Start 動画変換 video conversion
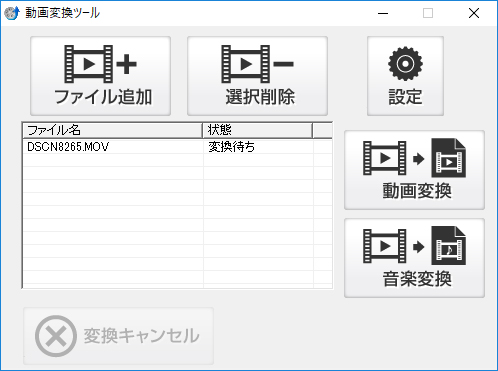 (x=414, y=170)
